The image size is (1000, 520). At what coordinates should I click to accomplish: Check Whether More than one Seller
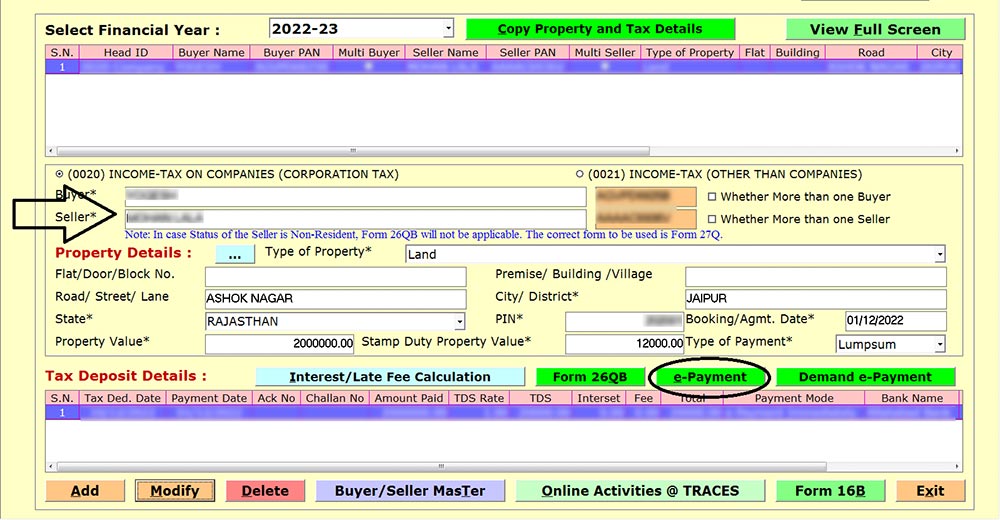[x=712, y=219]
